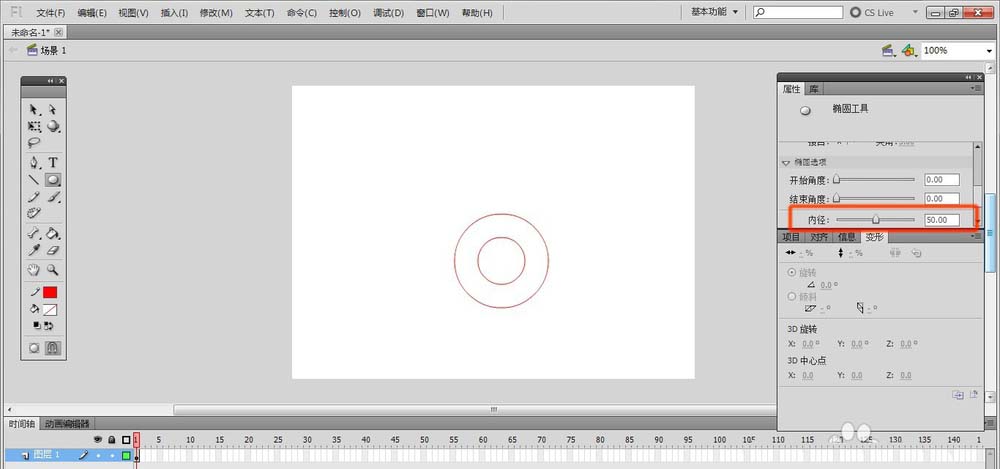Screen dimensions: 1000x469
Task: Select the Hand tool
Action: pyautogui.click(x=34, y=271)
